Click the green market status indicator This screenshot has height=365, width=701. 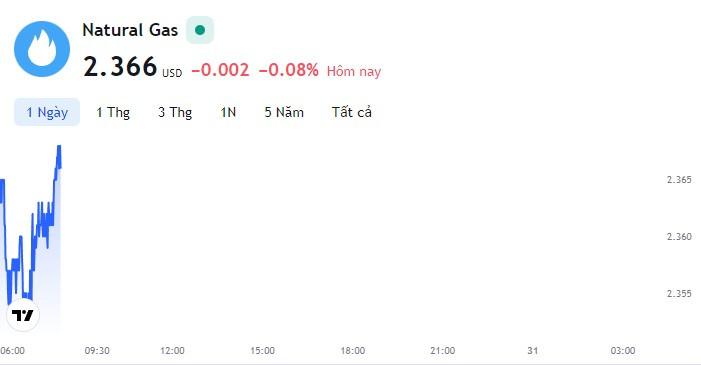[x=200, y=30]
